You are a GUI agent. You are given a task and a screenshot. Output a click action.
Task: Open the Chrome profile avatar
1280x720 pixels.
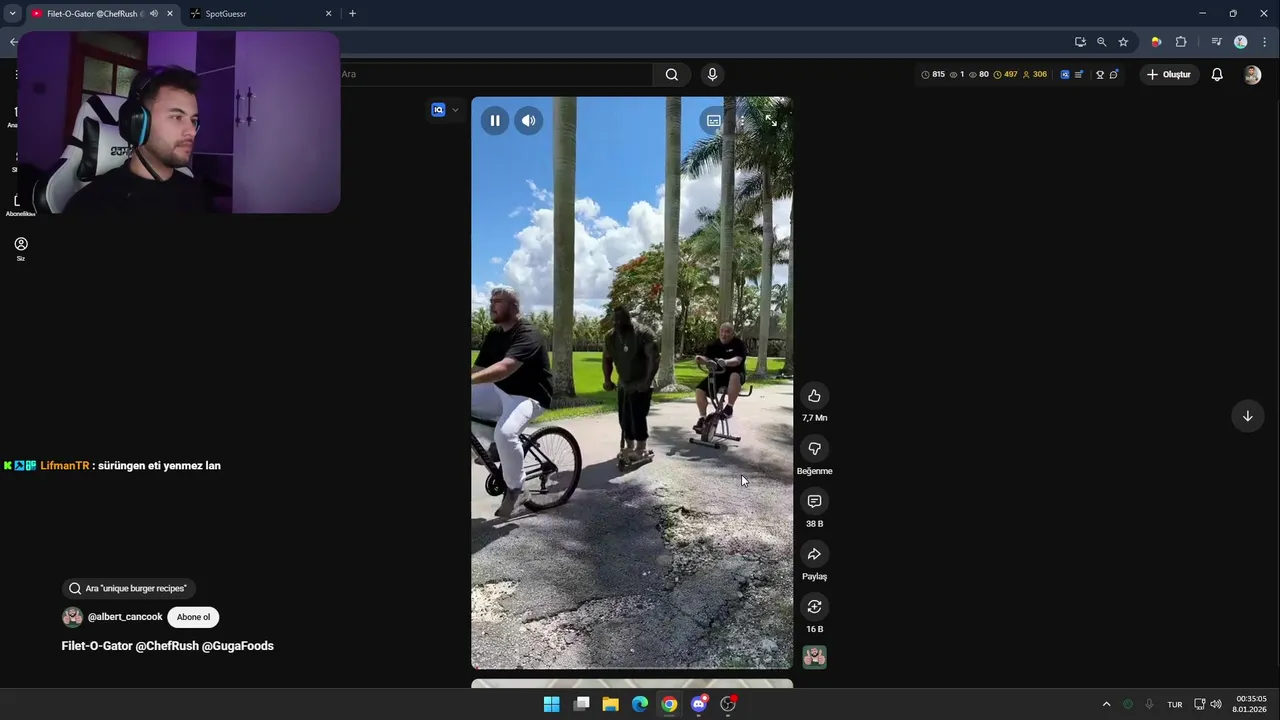tap(1241, 42)
